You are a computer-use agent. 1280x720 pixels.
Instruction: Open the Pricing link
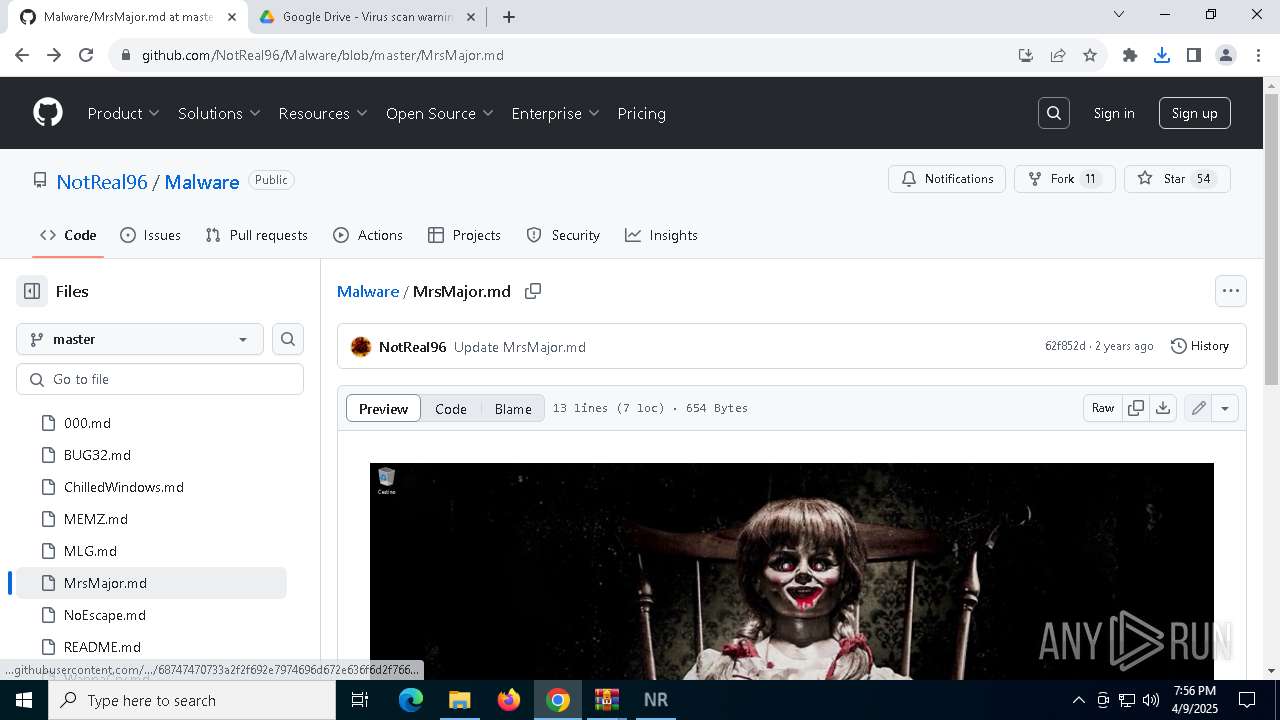[x=641, y=113]
